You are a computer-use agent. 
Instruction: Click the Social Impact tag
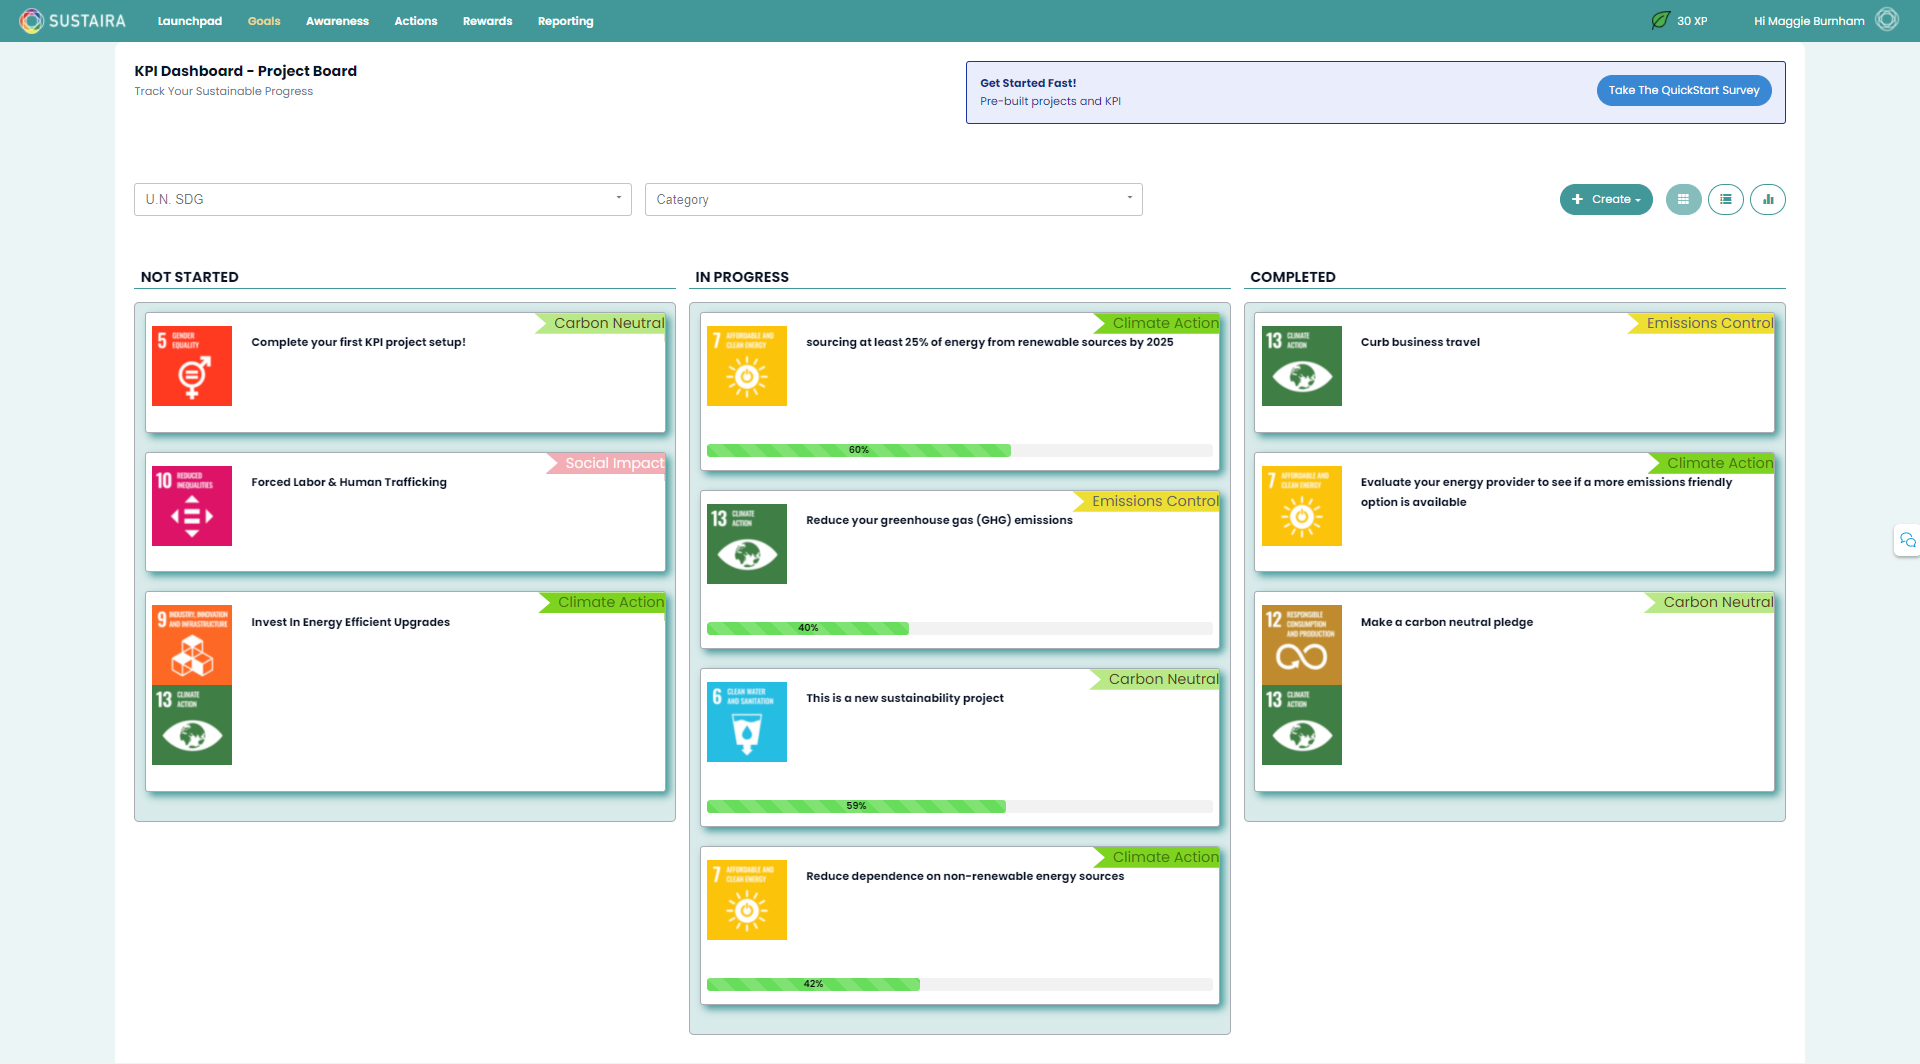pyautogui.click(x=606, y=463)
